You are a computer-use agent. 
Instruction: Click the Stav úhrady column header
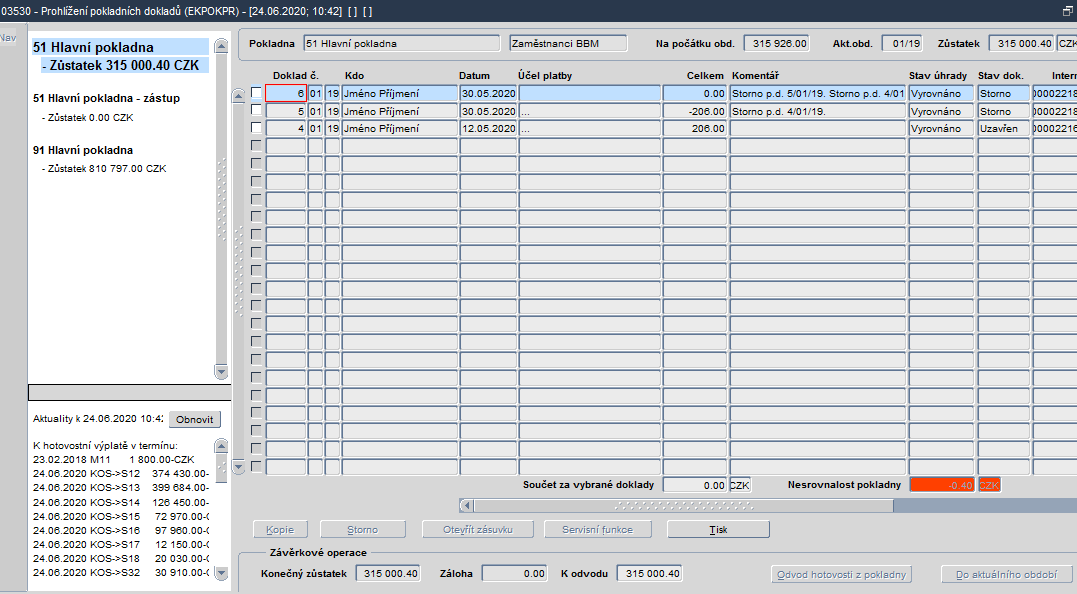point(938,76)
